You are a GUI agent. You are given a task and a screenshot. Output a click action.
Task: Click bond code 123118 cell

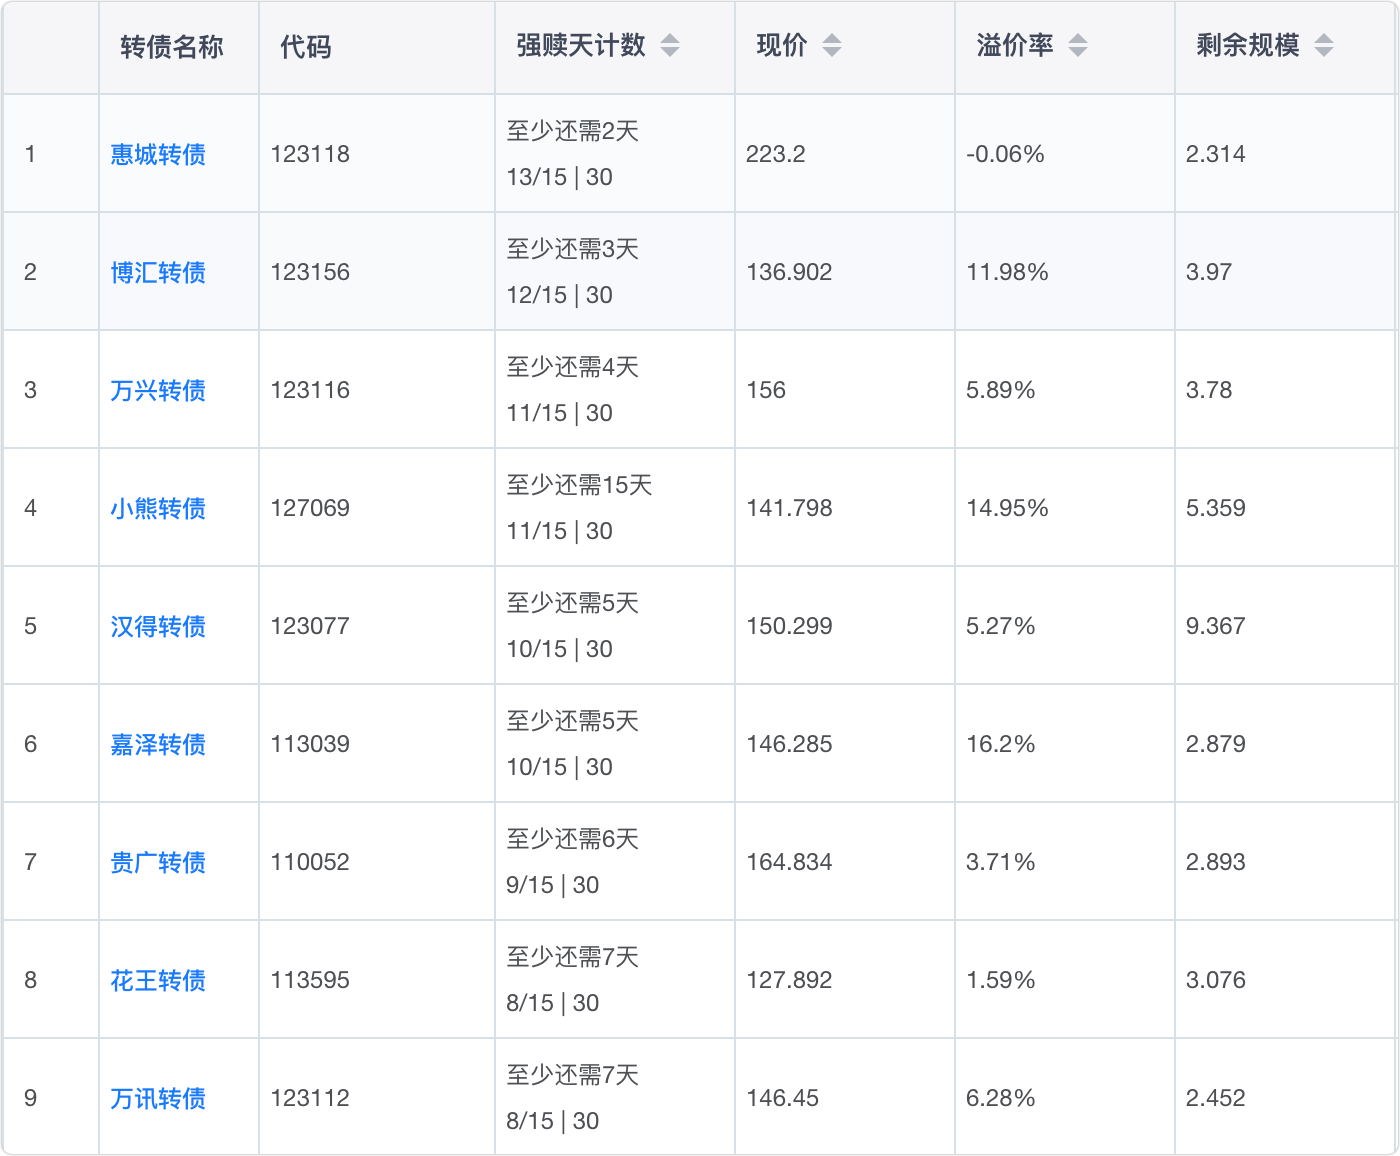[310, 154]
